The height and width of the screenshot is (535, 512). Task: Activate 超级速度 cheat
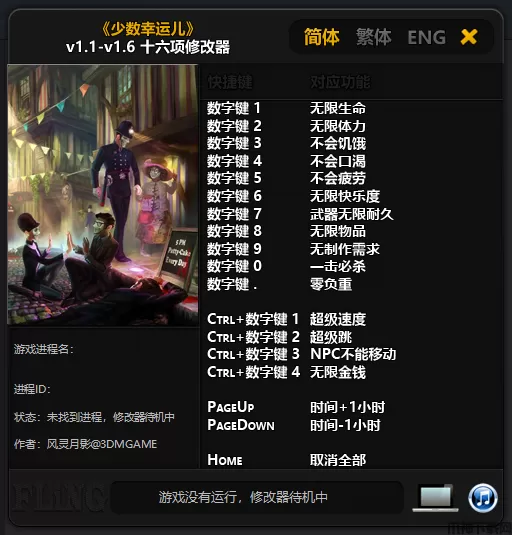pos(338,319)
